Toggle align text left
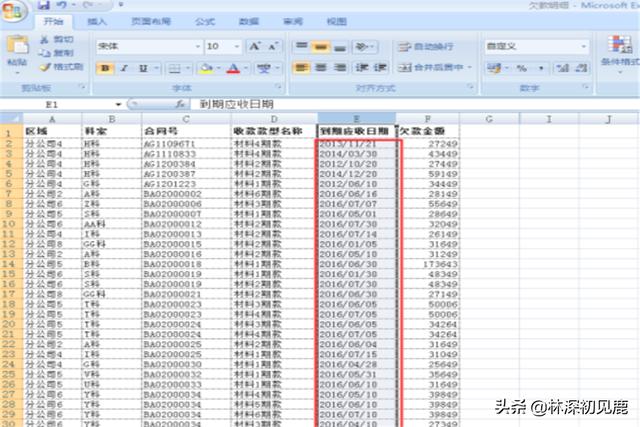The image size is (640, 427). pos(302,67)
